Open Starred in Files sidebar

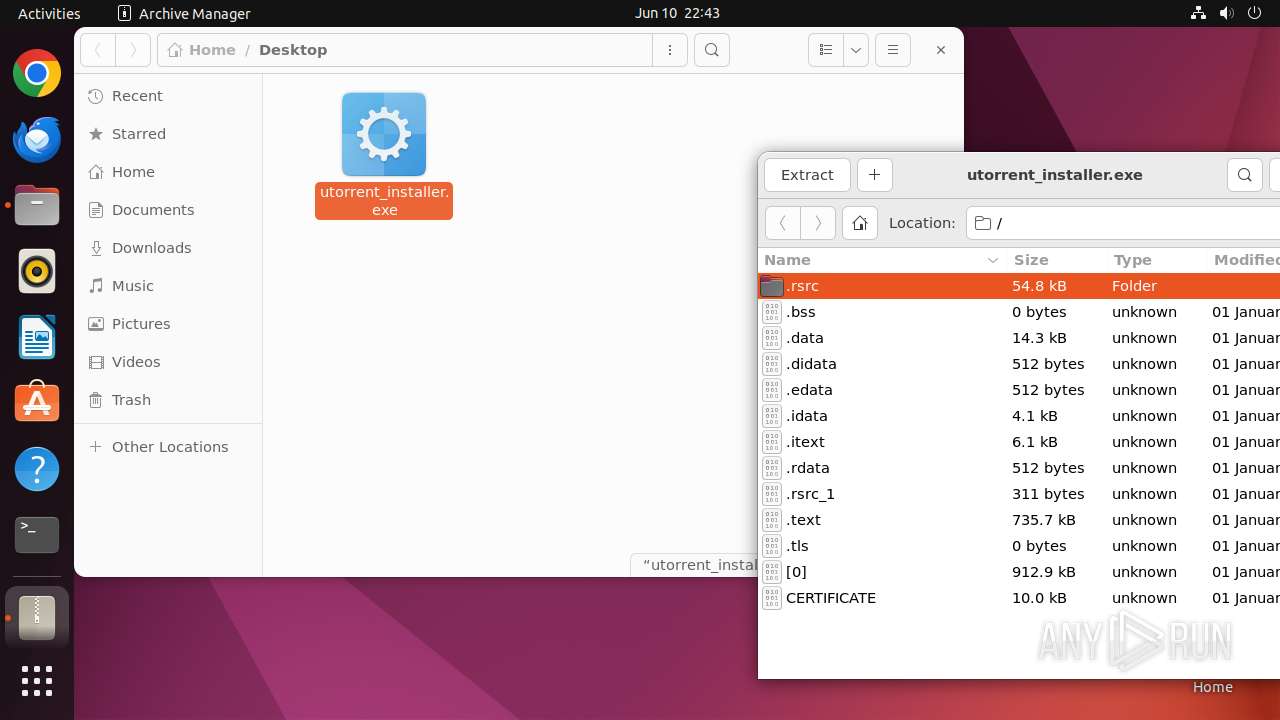(168, 134)
